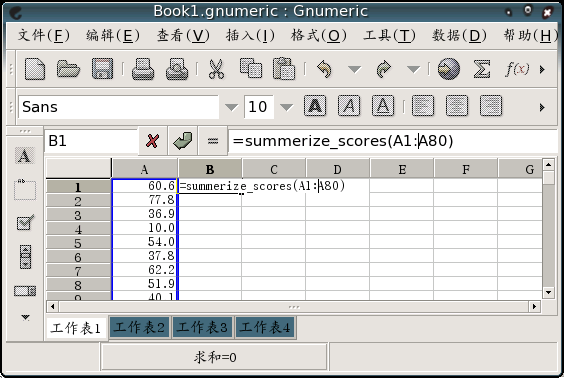Save the workbook with the floppy icon

[x=103, y=69]
